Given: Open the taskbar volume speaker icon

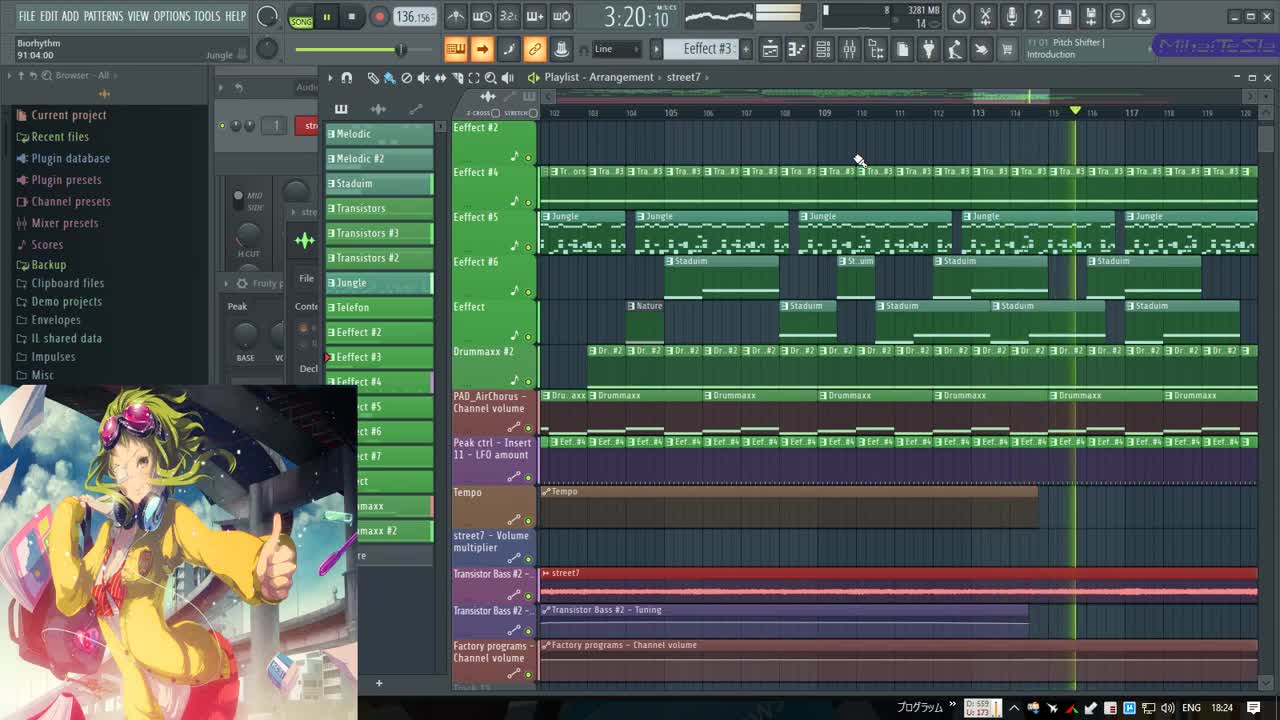Looking at the screenshot, I should point(1167,708).
